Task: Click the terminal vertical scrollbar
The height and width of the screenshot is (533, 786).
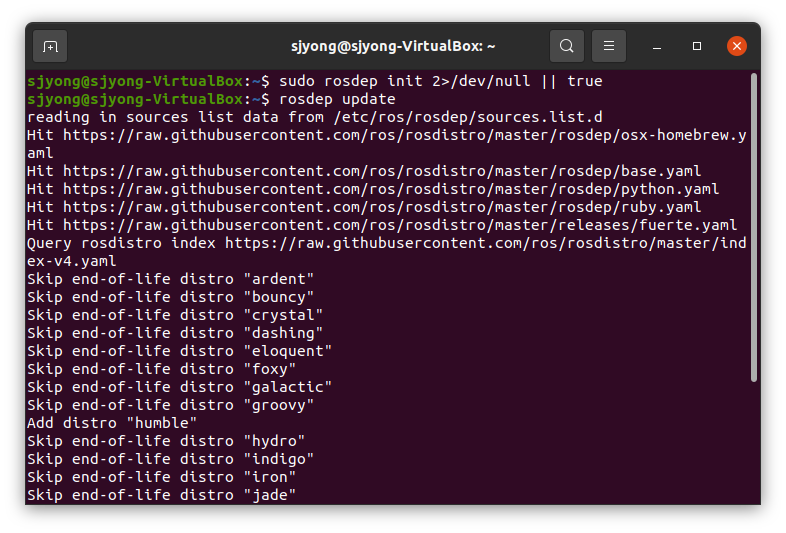Action: click(753, 228)
